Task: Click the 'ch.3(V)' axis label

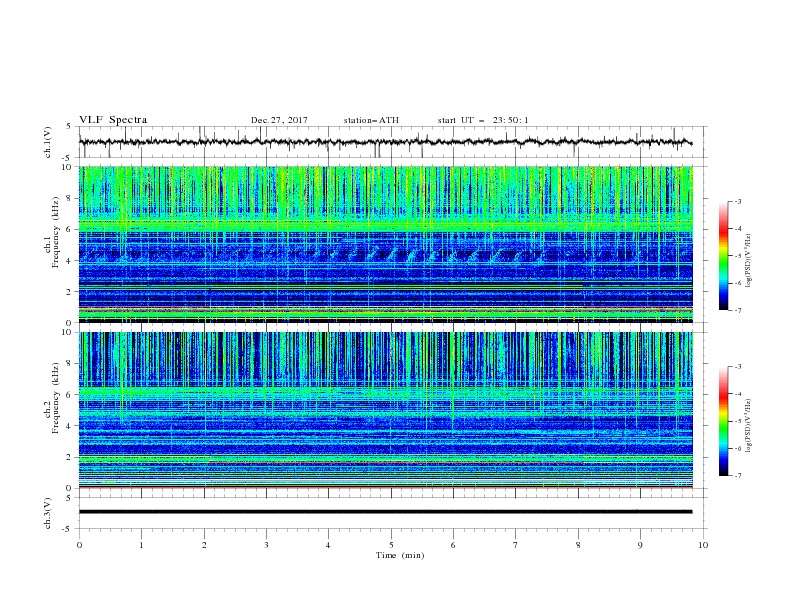Action: click(x=48, y=513)
